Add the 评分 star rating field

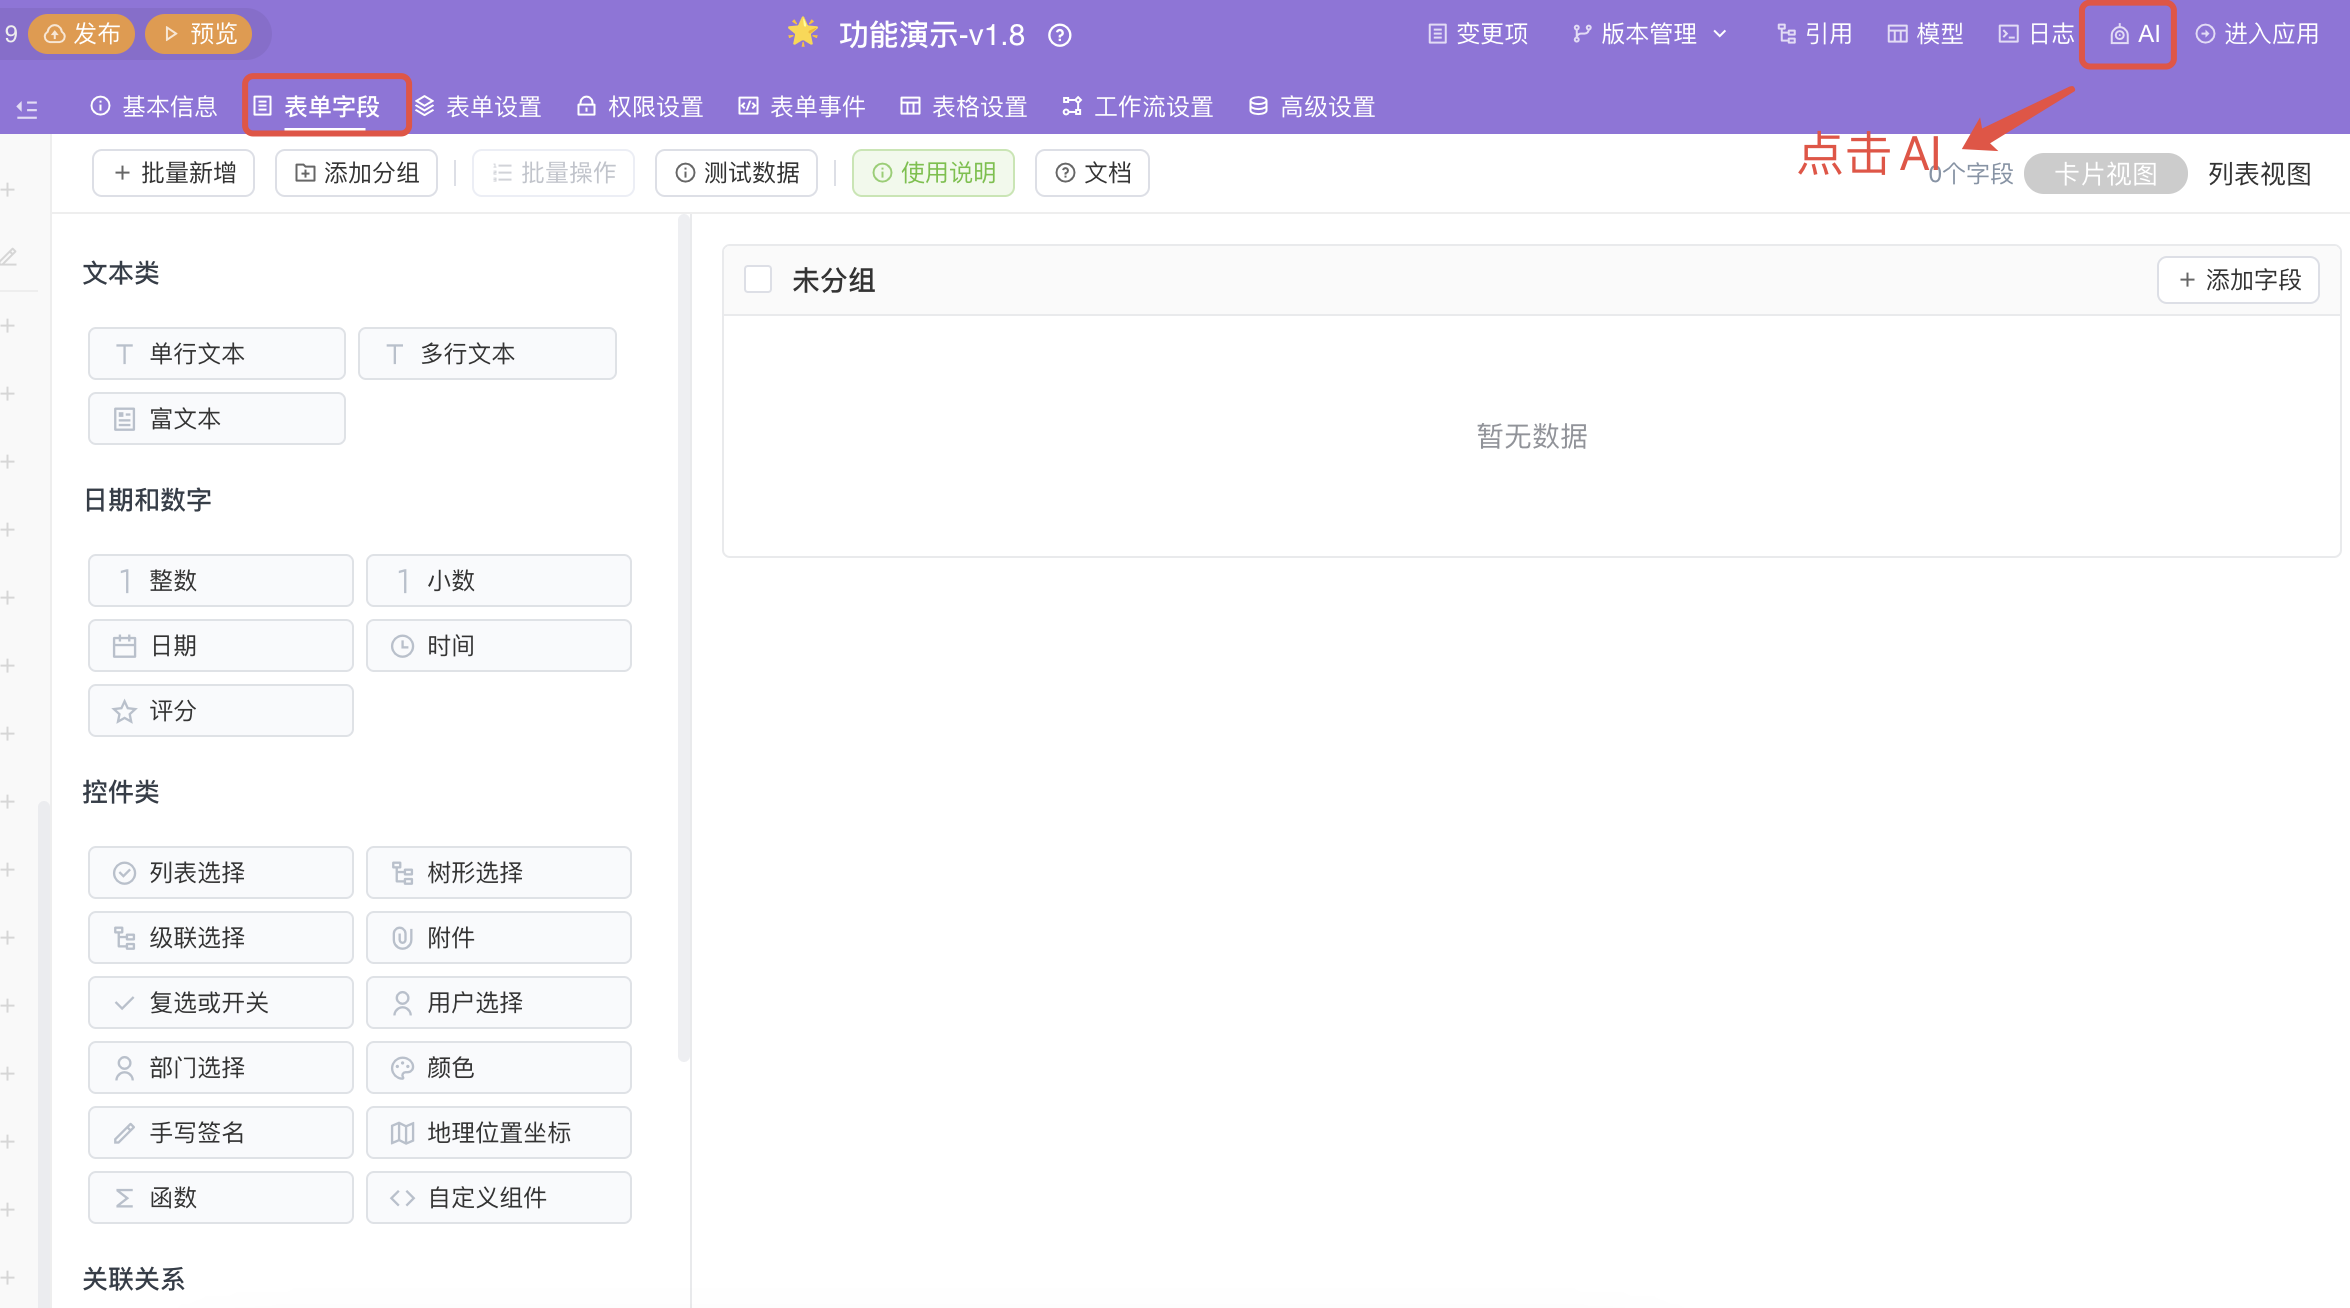tap(220, 711)
